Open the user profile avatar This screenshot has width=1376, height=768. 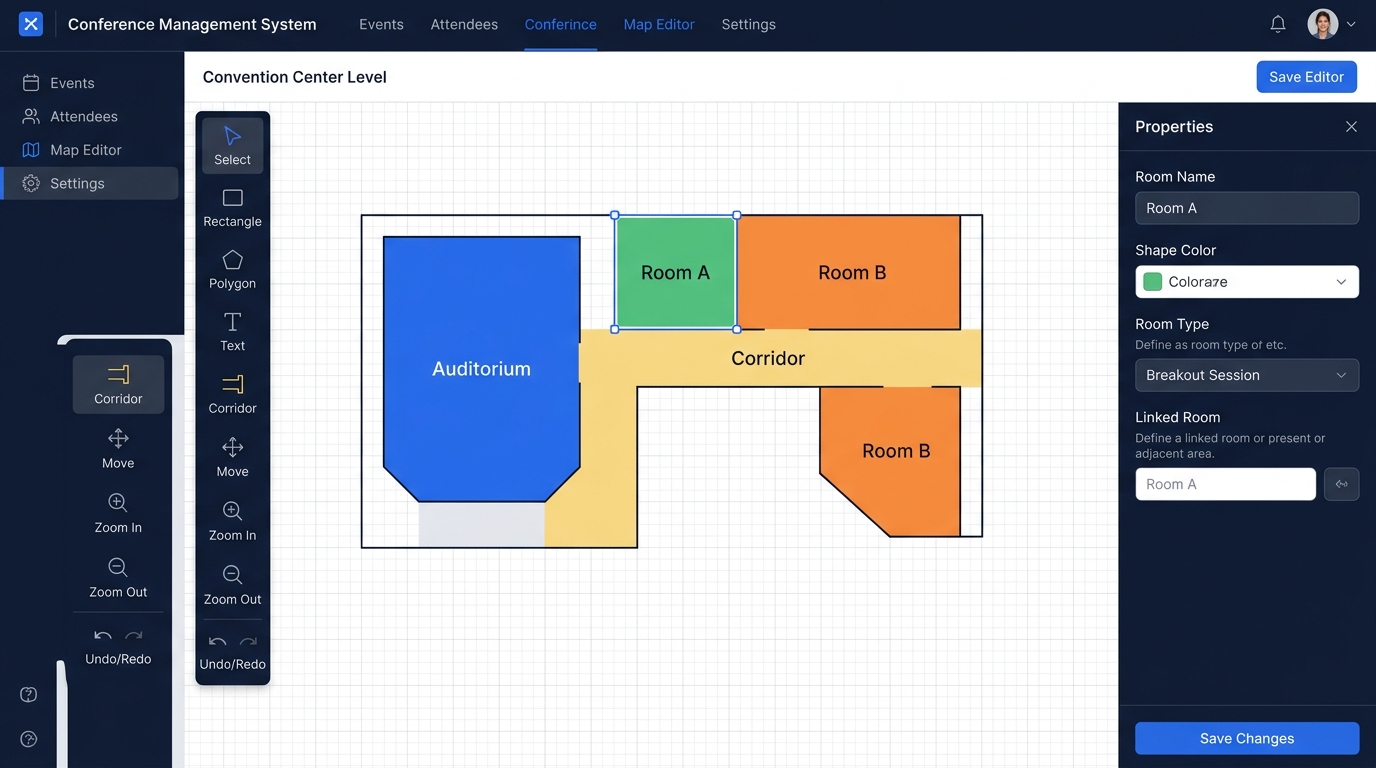1322,24
